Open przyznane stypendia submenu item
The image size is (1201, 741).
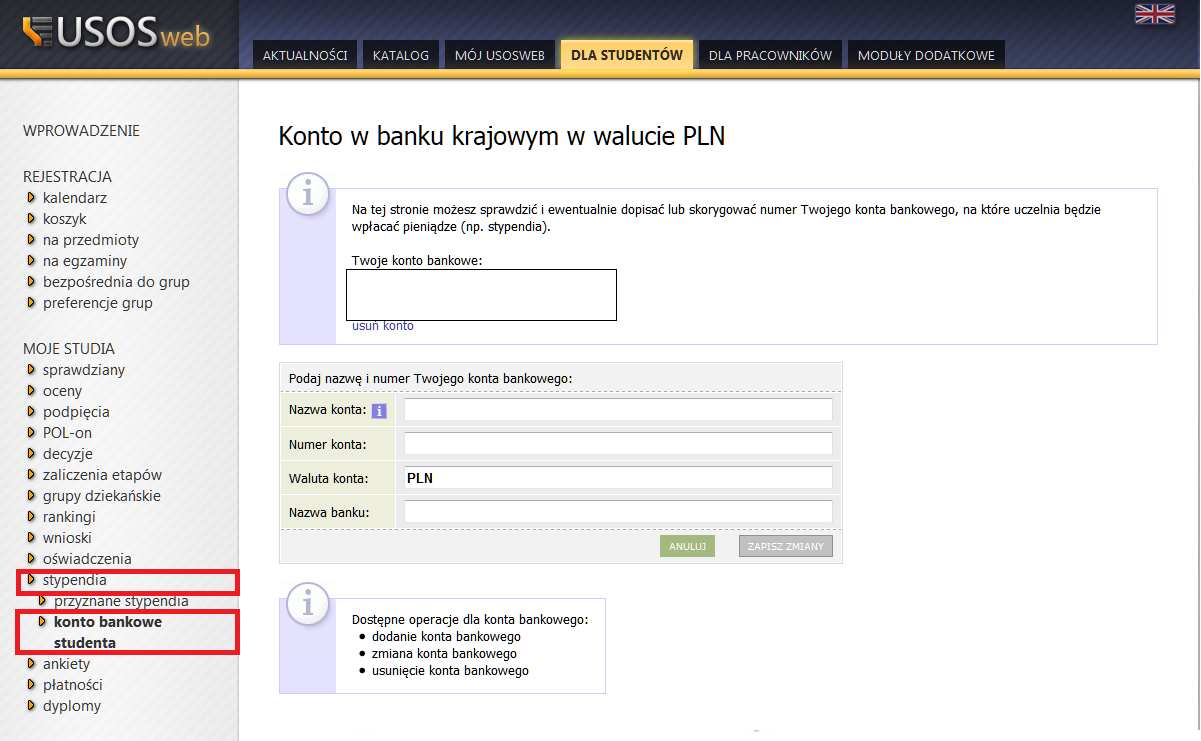point(121,601)
